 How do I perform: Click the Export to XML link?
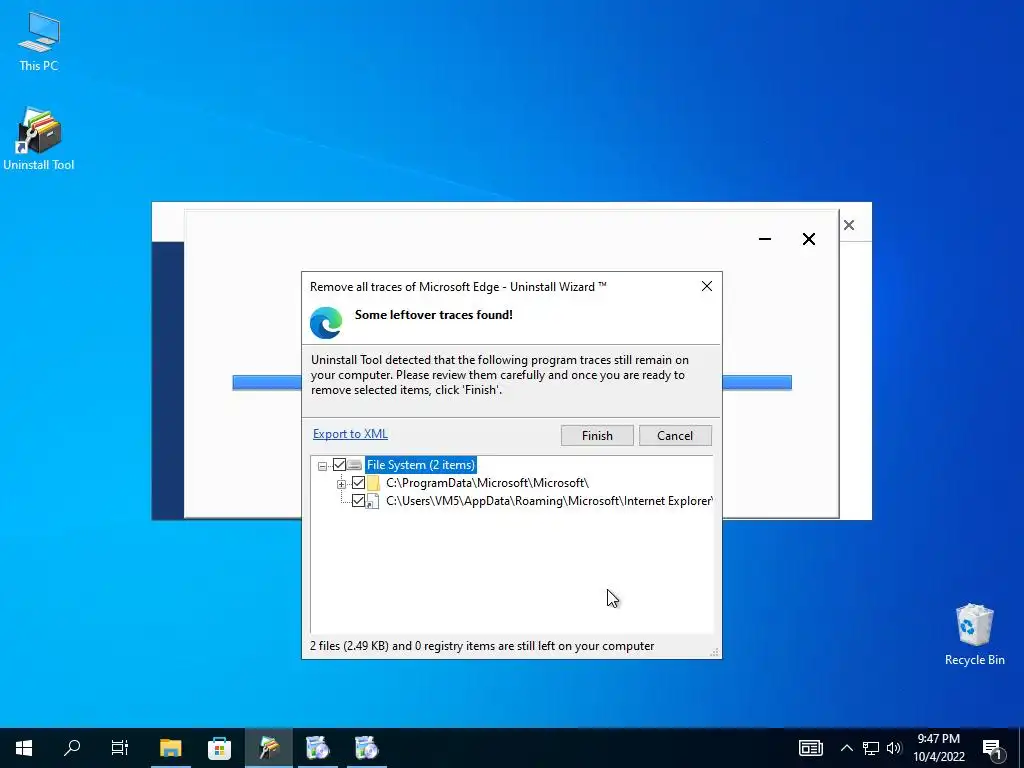350,434
